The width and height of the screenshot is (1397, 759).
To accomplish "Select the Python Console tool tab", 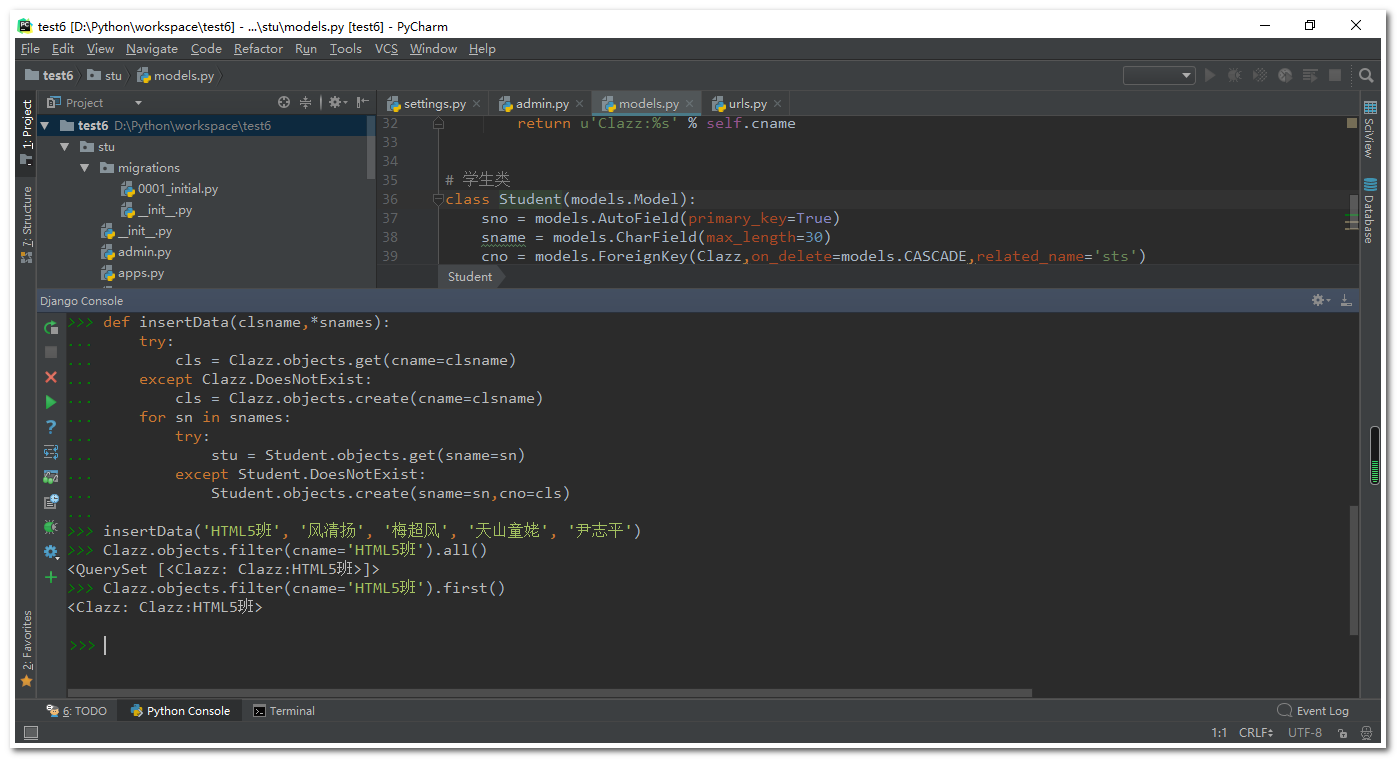I will pos(180,711).
